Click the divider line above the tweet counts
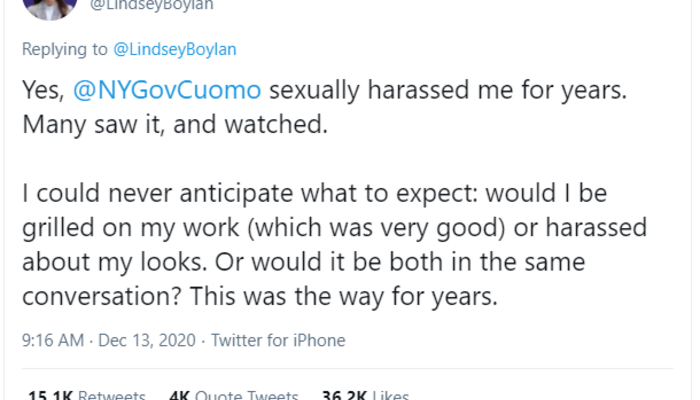The width and height of the screenshot is (700, 400). [350, 372]
